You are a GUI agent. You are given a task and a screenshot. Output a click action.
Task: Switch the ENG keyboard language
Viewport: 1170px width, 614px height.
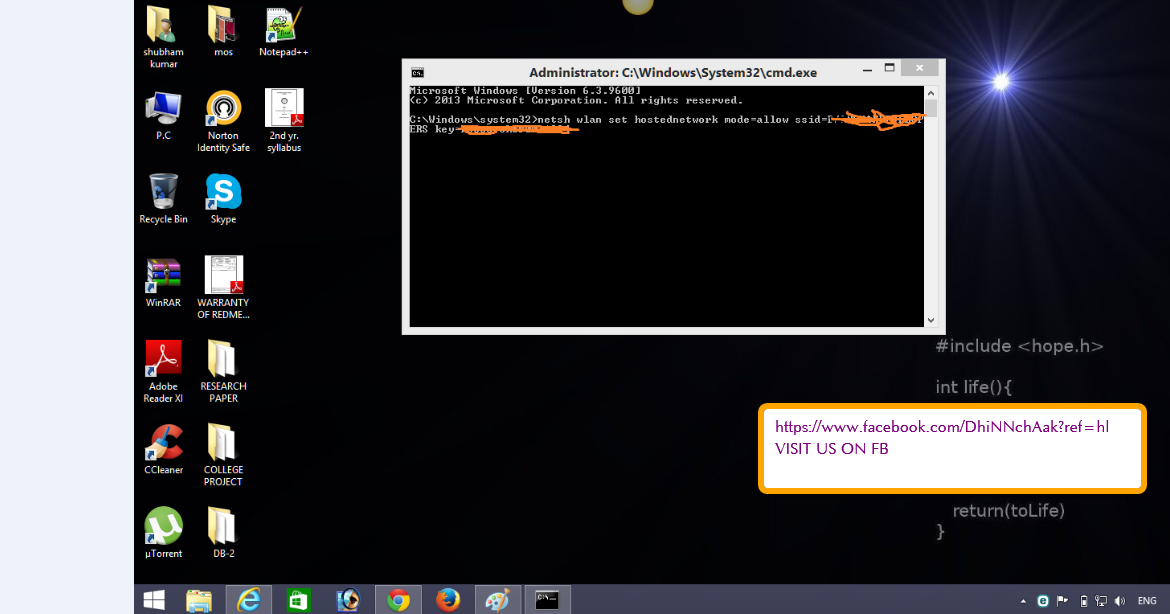[x=1148, y=600]
